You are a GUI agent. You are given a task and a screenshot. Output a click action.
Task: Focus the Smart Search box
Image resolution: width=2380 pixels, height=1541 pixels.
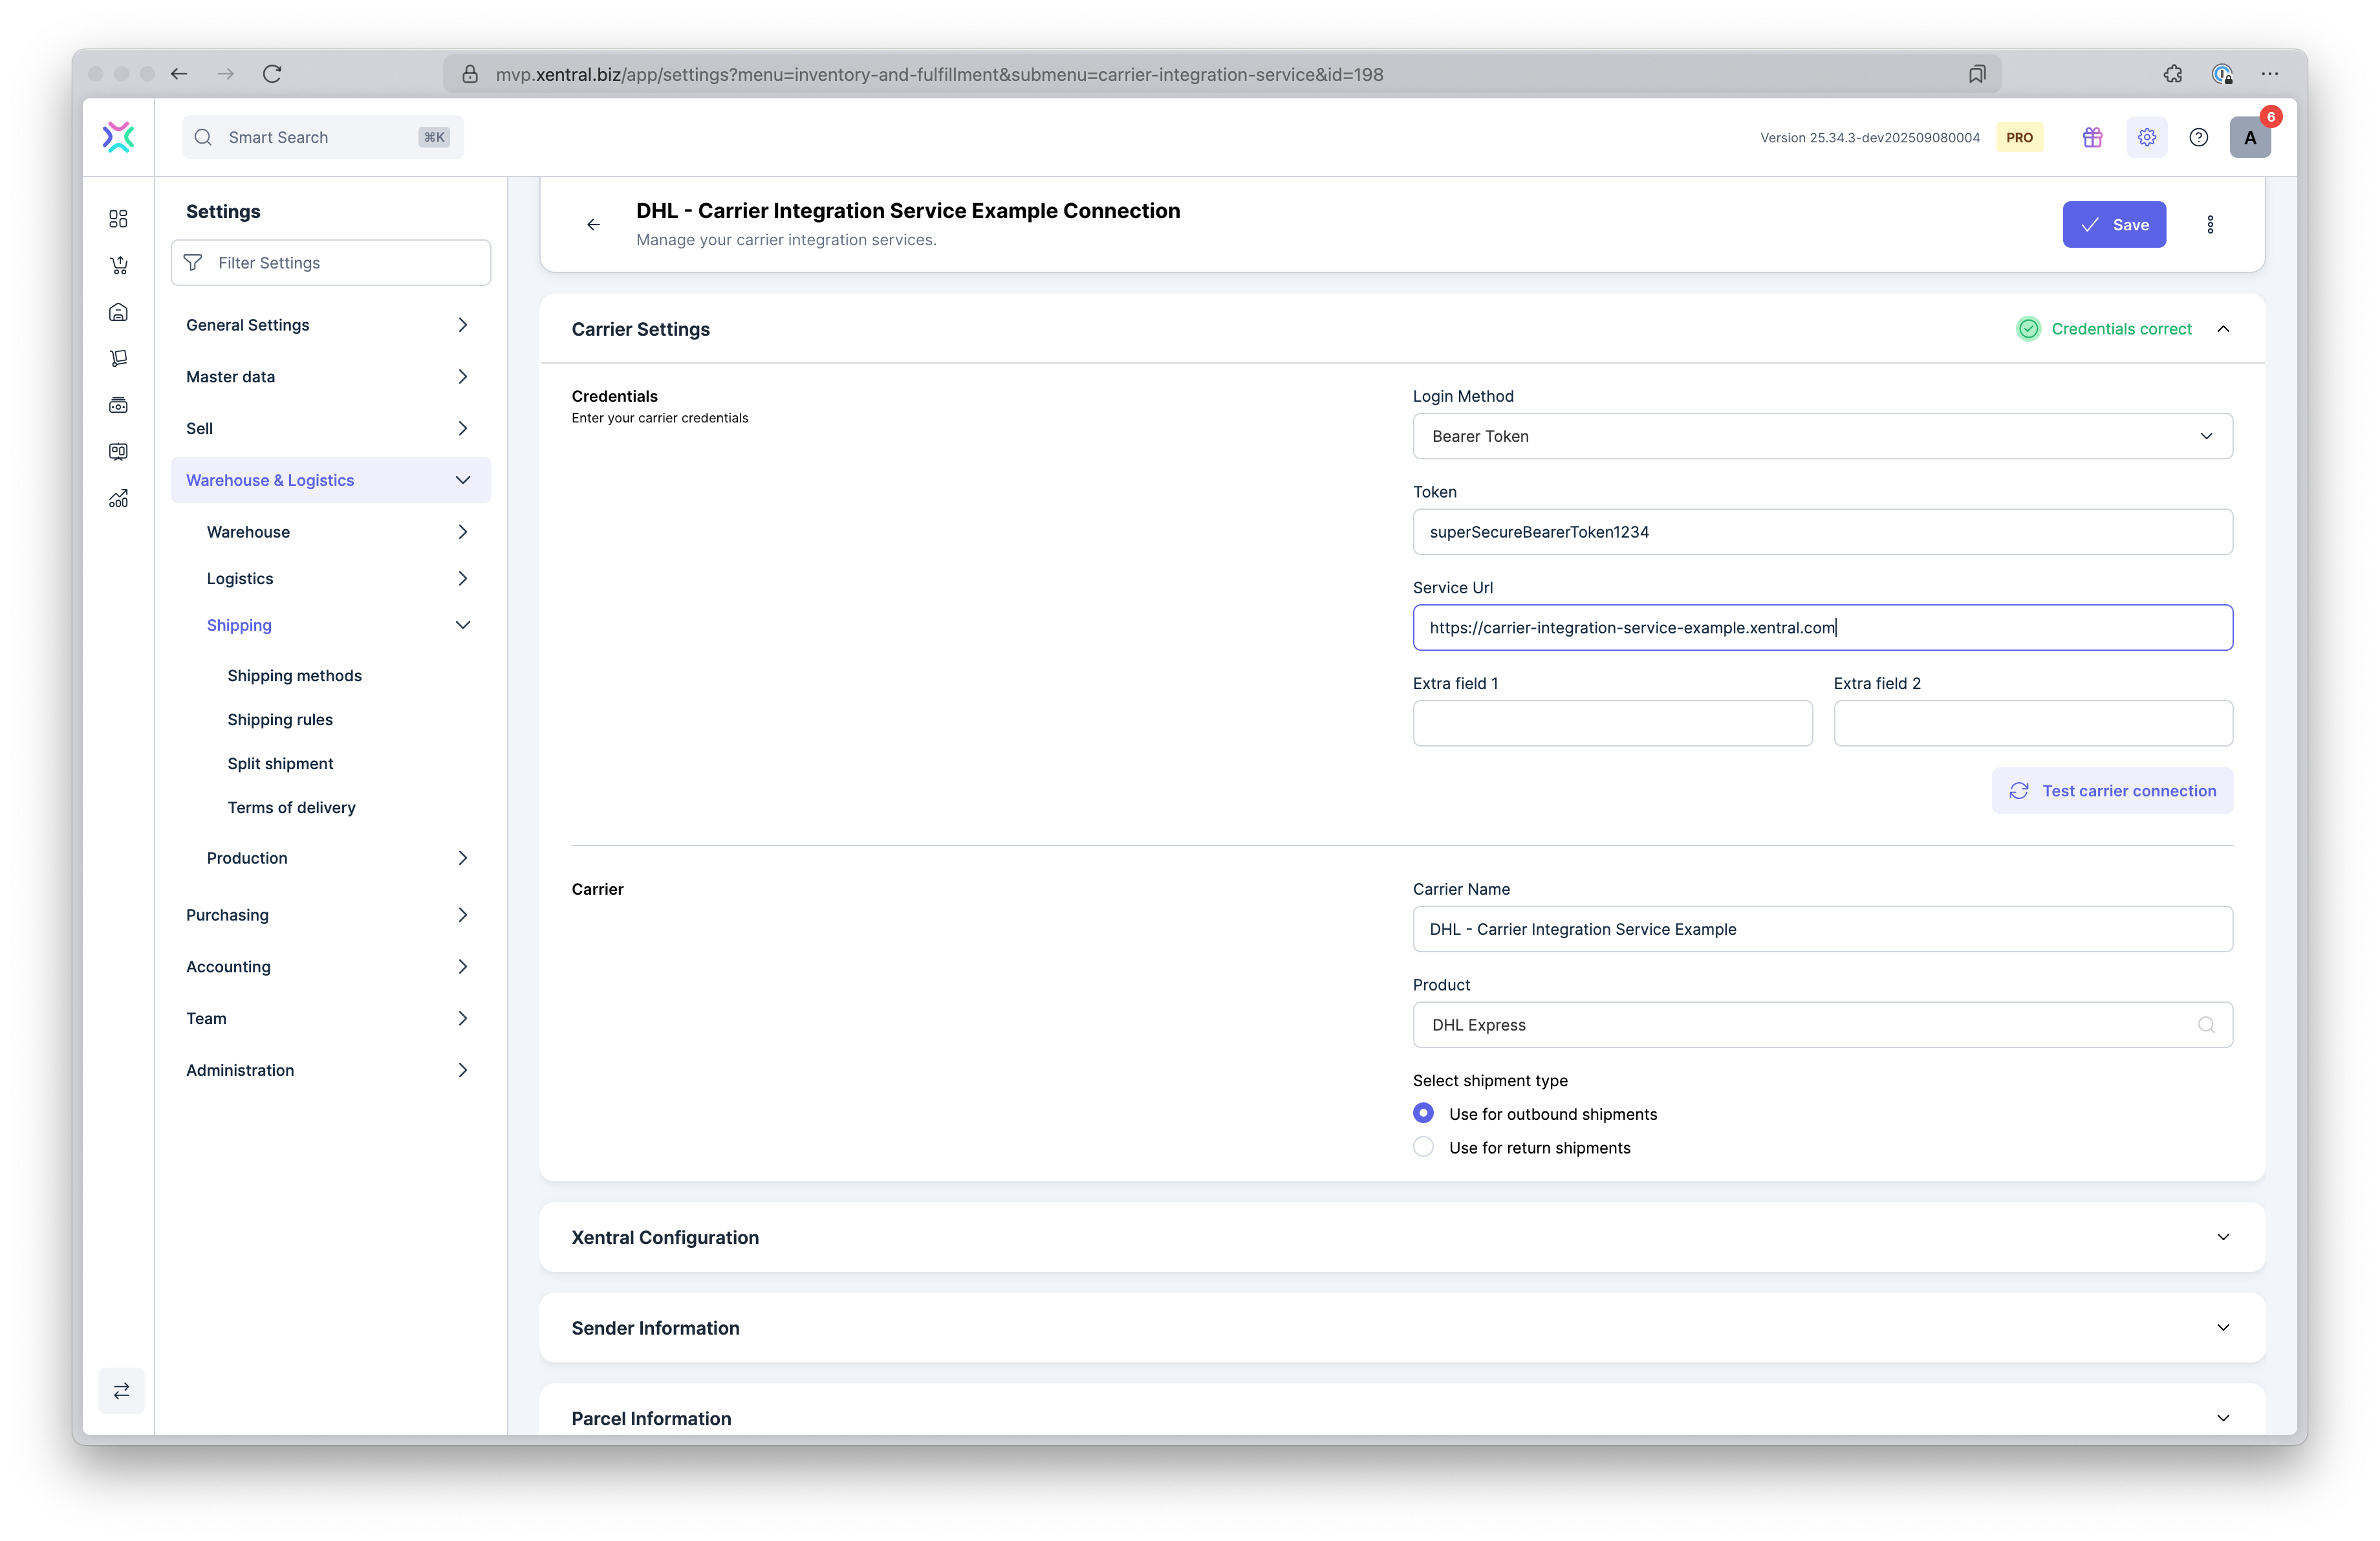coord(322,137)
